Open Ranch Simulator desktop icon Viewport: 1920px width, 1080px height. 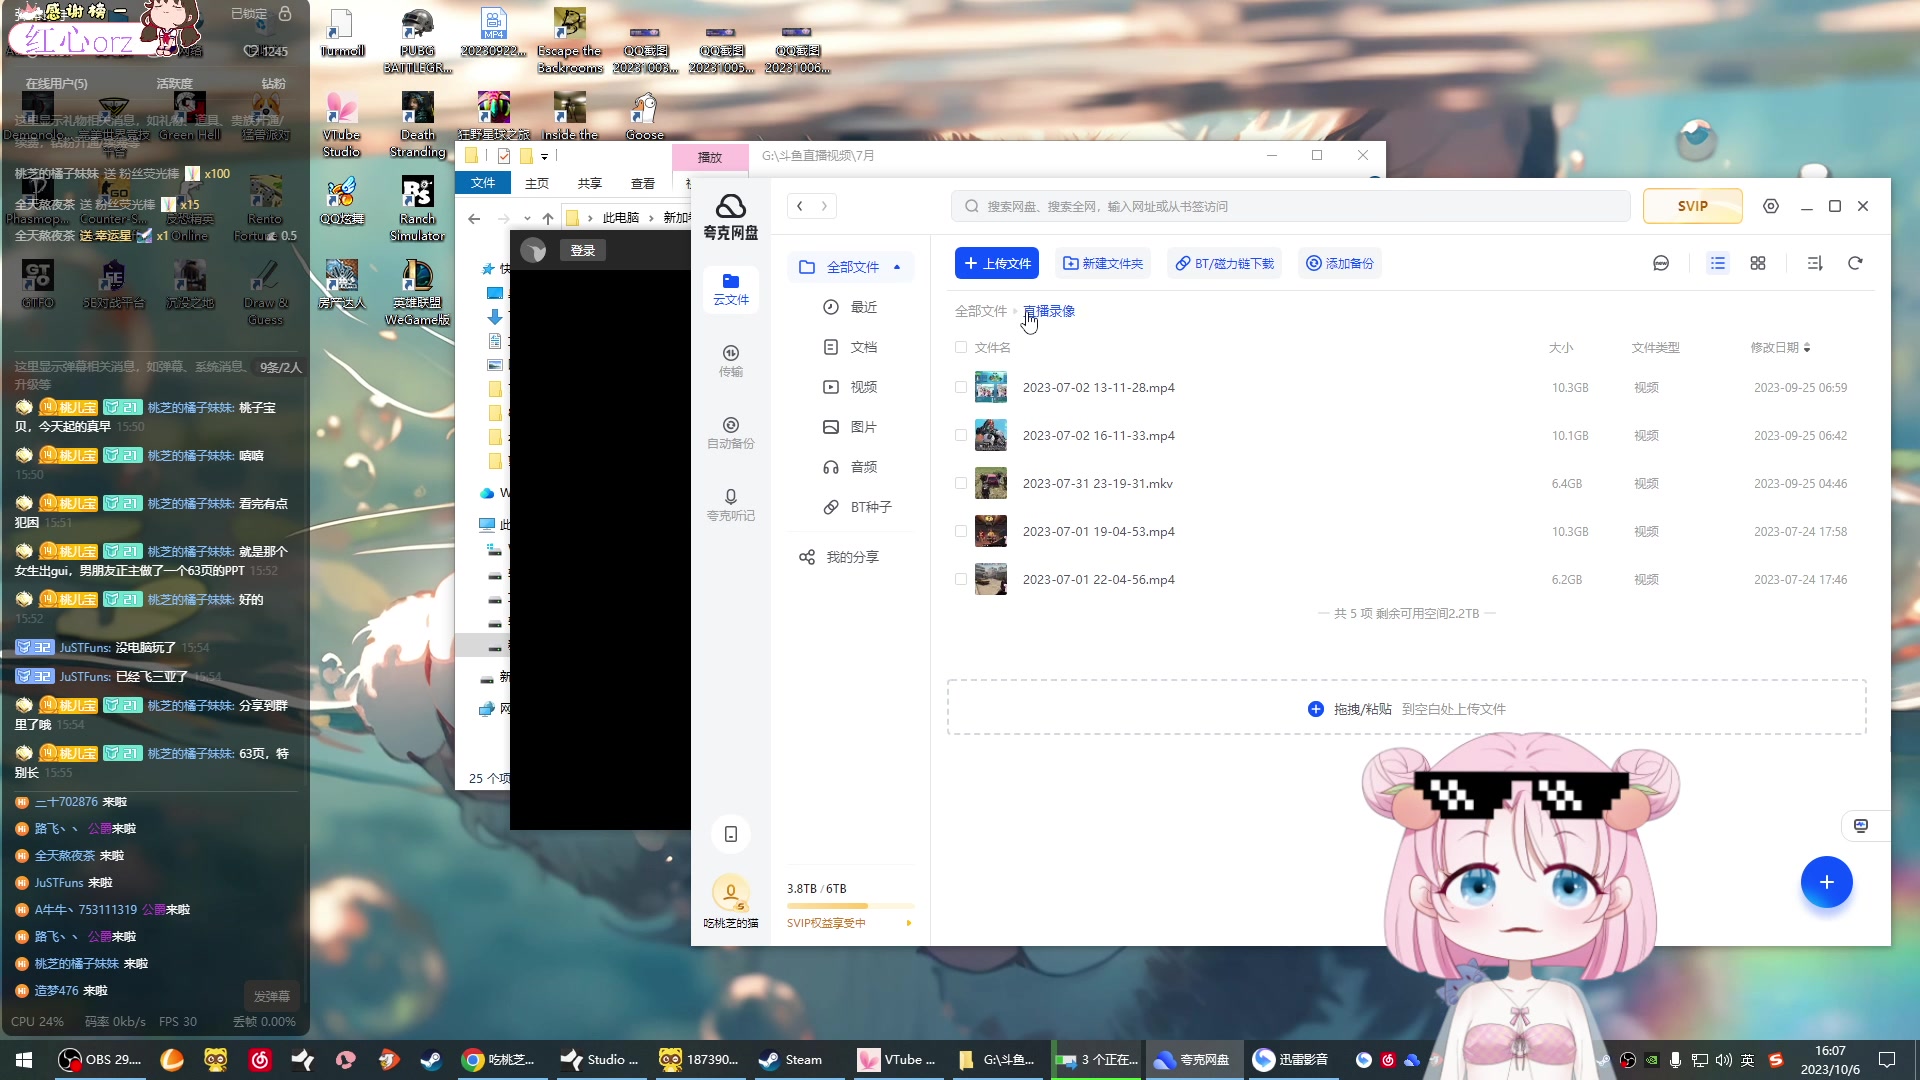pyautogui.click(x=417, y=209)
